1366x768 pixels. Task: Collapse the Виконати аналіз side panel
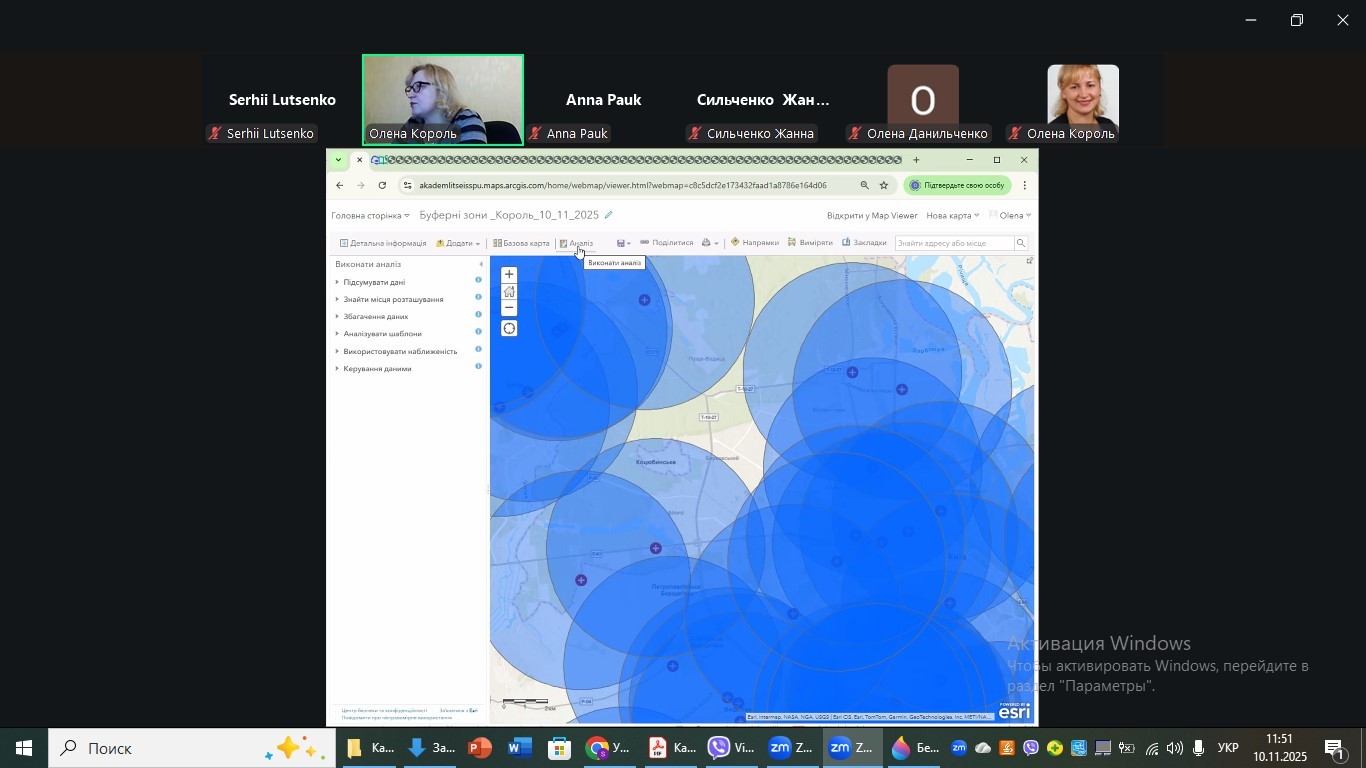pos(481,265)
